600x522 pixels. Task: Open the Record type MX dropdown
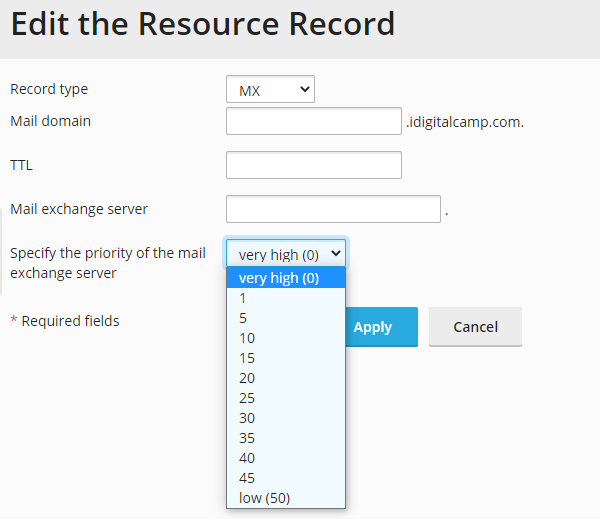[270, 90]
